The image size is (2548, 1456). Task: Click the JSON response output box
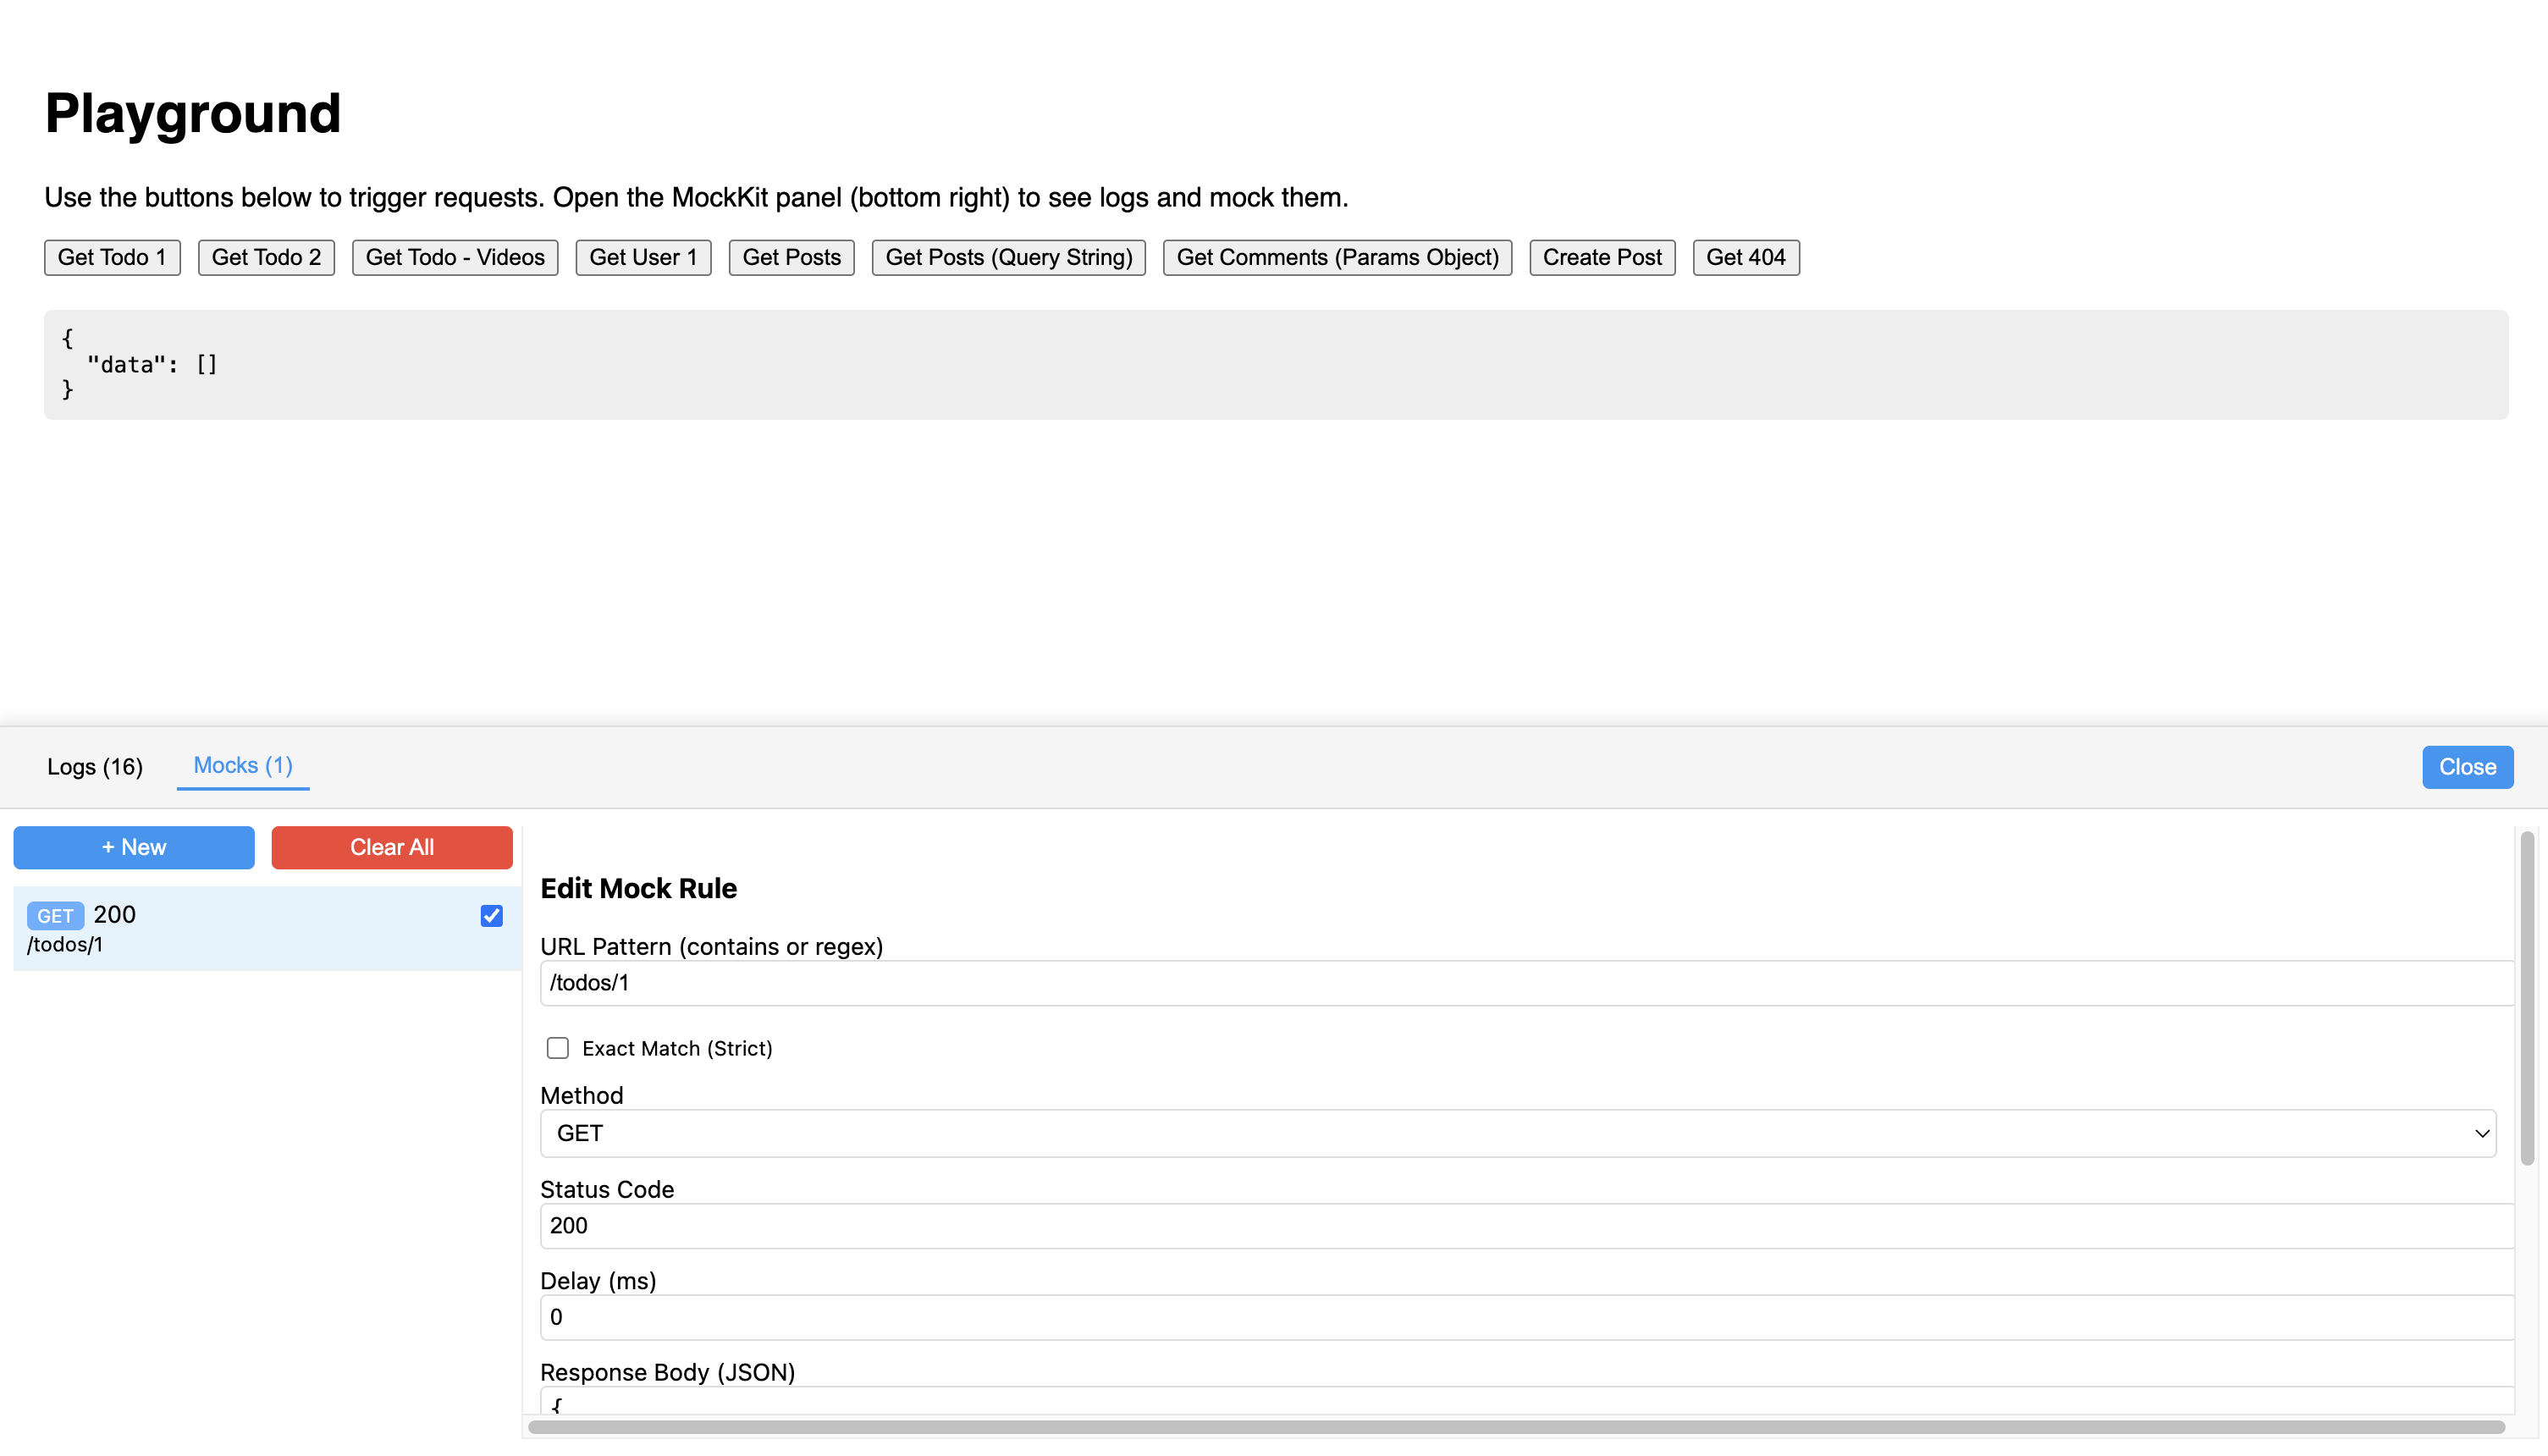(x=1276, y=365)
